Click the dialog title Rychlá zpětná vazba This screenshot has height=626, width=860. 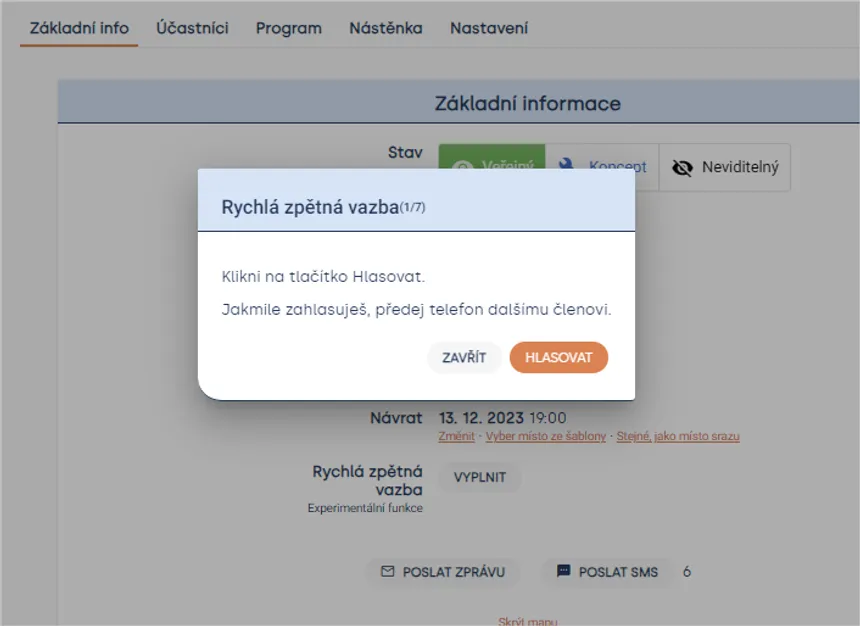point(310,207)
